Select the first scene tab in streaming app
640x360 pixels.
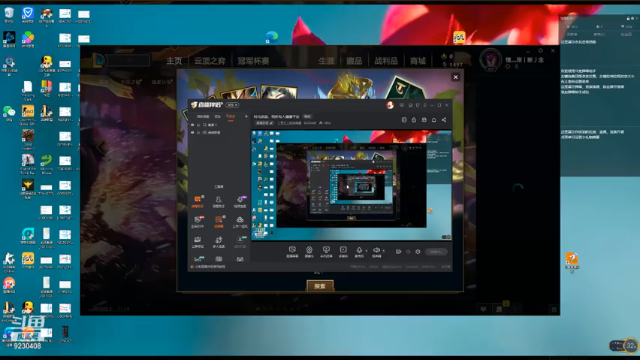coord(203,116)
